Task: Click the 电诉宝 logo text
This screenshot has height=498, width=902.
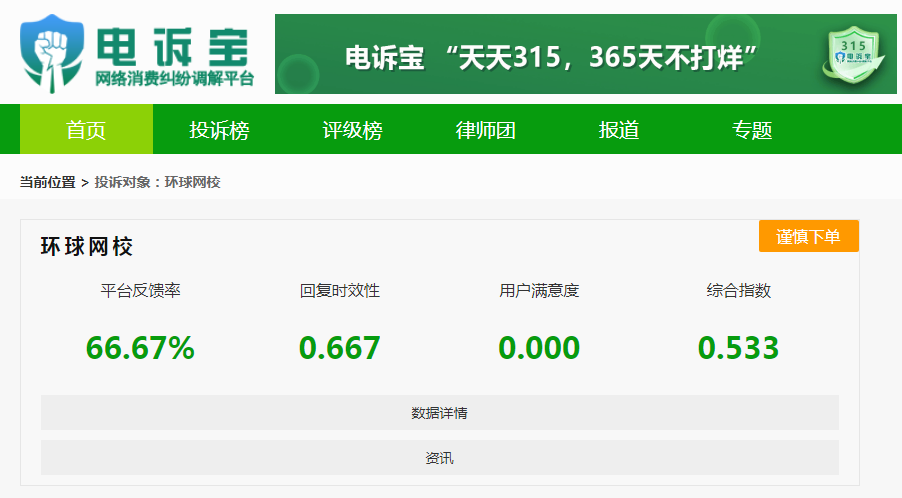Action: [170, 43]
